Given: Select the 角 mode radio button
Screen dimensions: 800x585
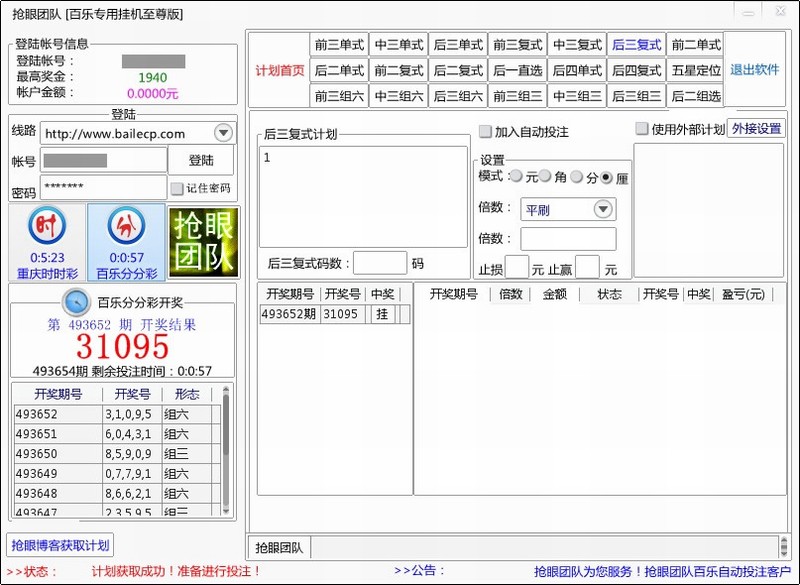Looking at the screenshot, I should pyautogui.click(x=546, y=177).
